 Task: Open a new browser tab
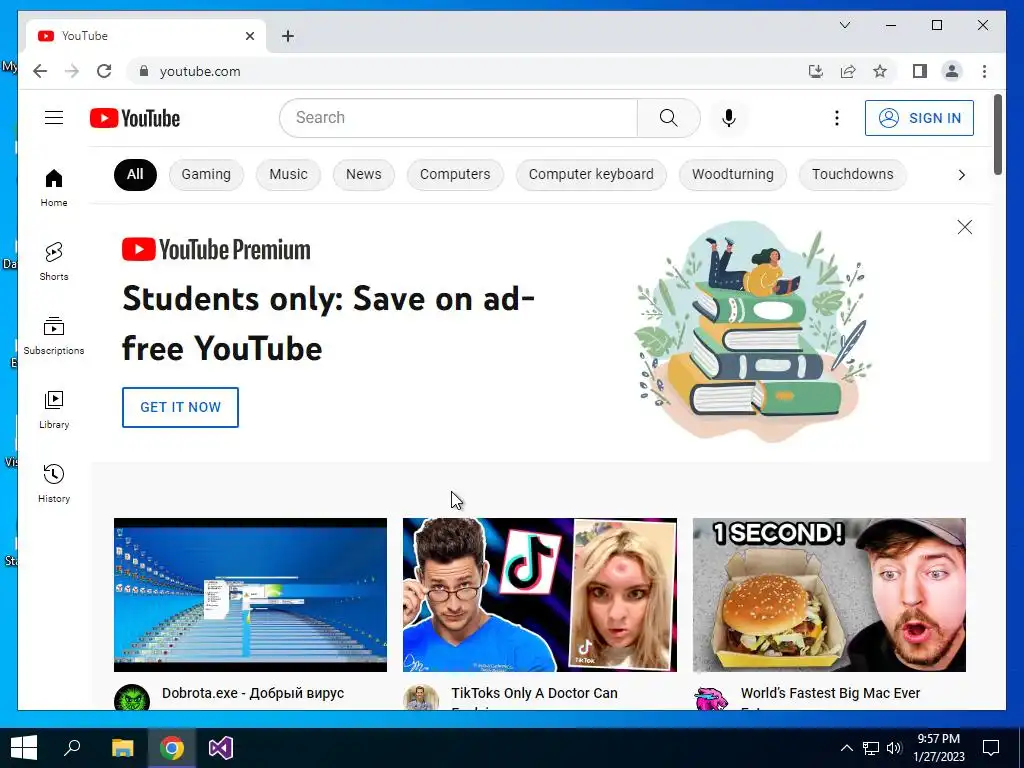[x=288, y=36]
